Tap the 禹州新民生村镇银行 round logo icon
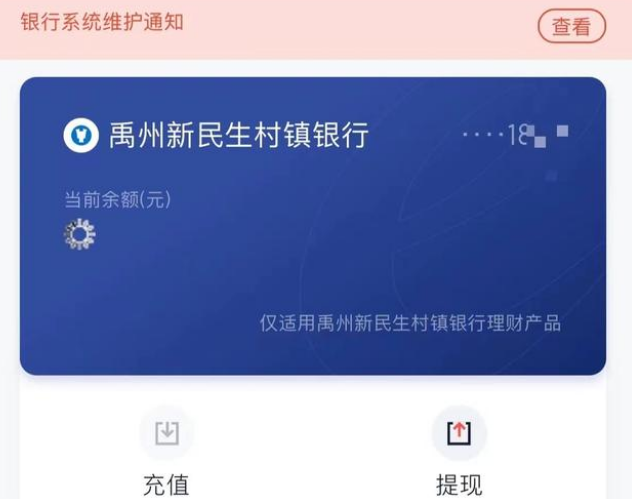This screenshot has height=499, width=632. (x=81, y=135)
